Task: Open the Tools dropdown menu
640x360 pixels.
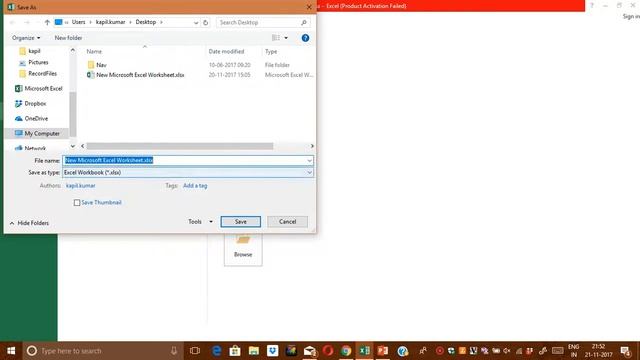Action: click(x=200, y=222)
